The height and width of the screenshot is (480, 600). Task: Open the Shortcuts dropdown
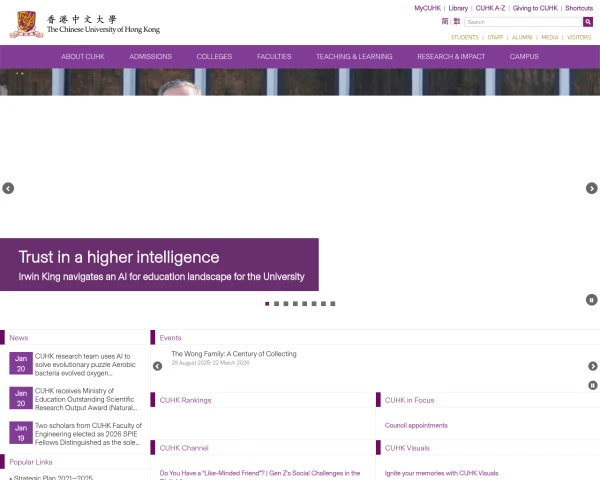pyautogui.click(x=578, y=8)
